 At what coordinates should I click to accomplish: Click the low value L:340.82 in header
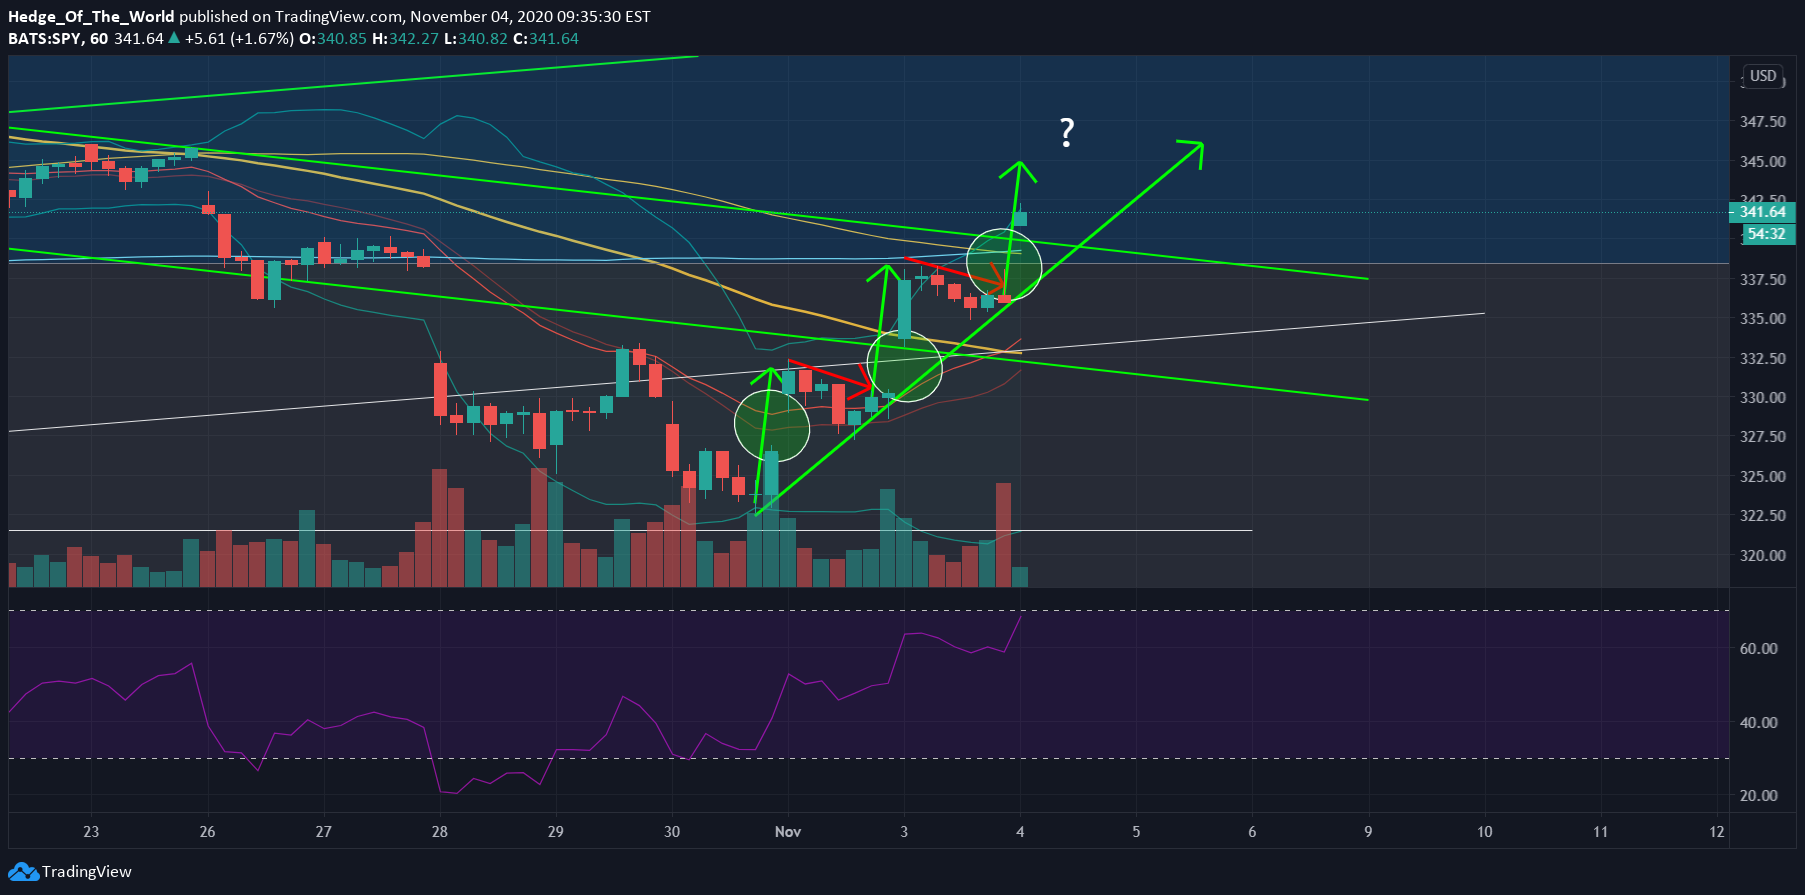coord(475,39)
